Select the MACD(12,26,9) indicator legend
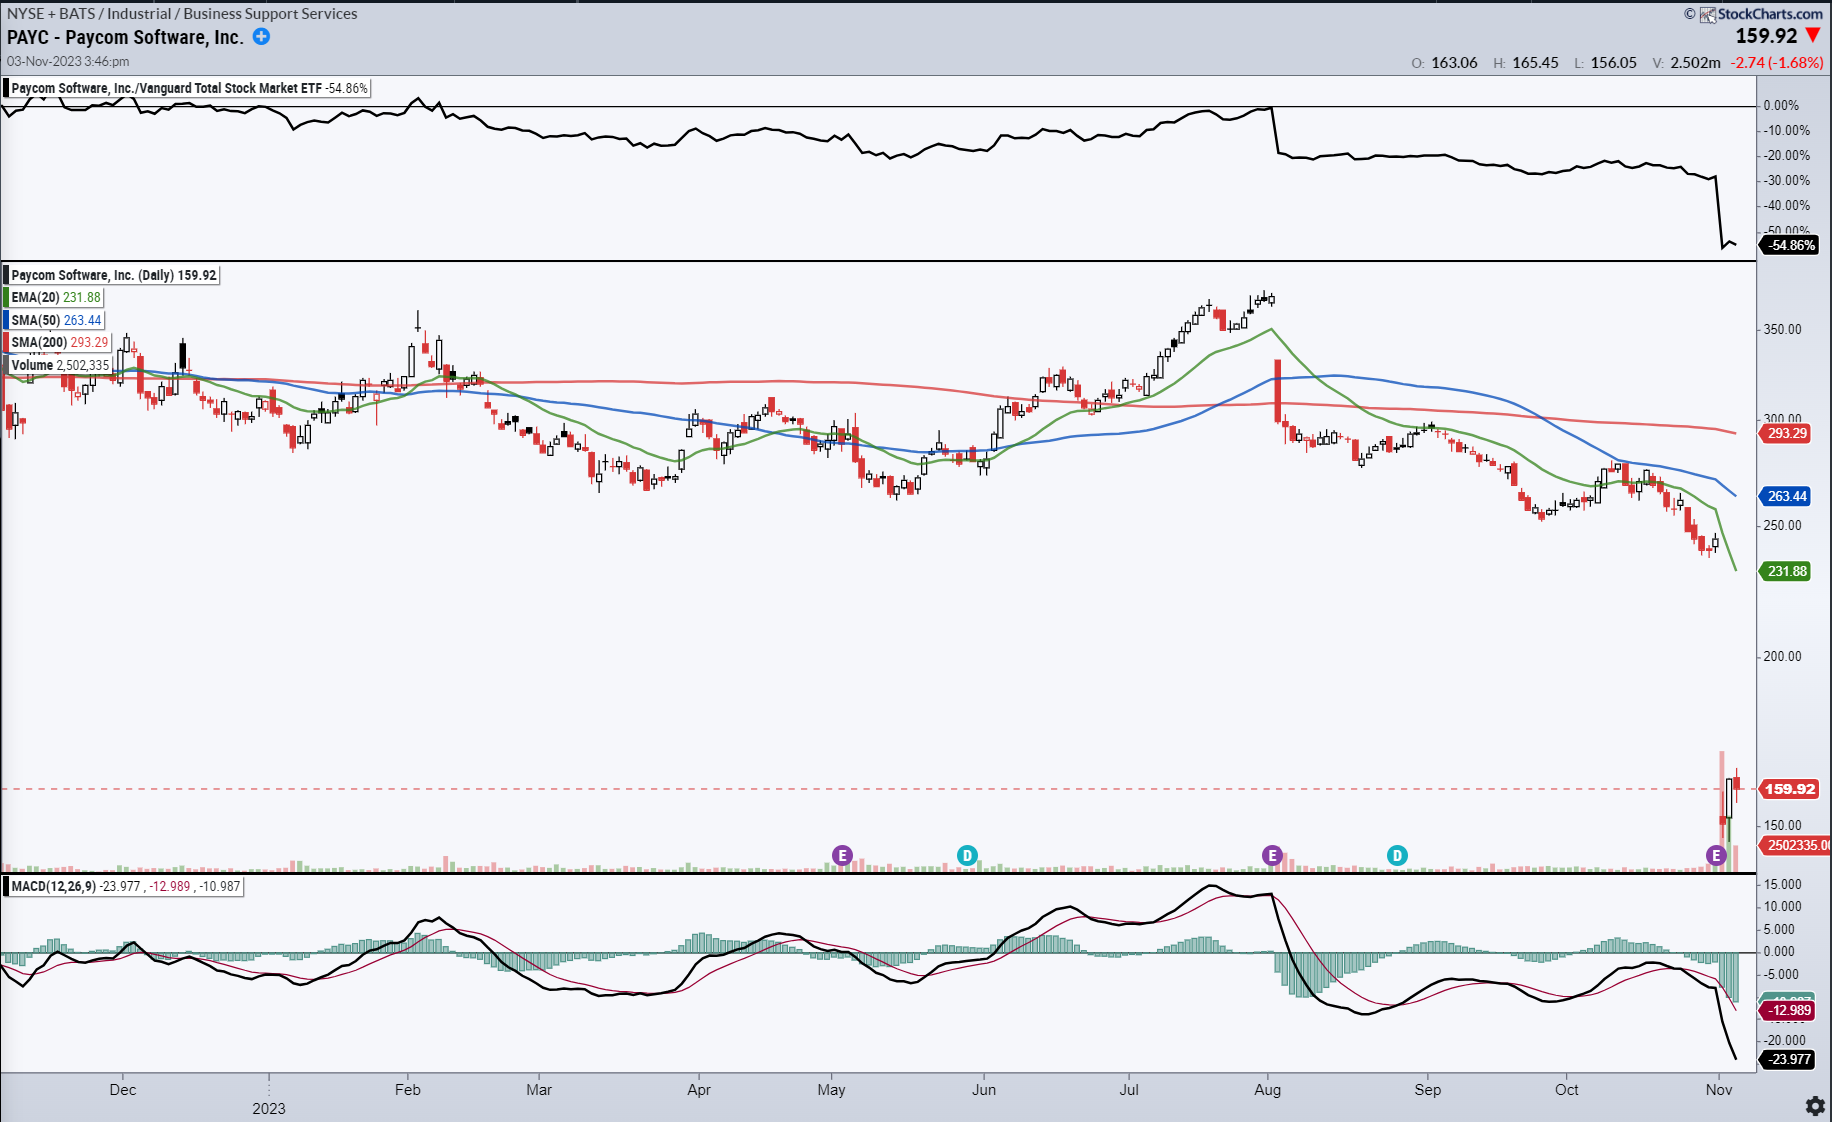 (x=125, y=886)
